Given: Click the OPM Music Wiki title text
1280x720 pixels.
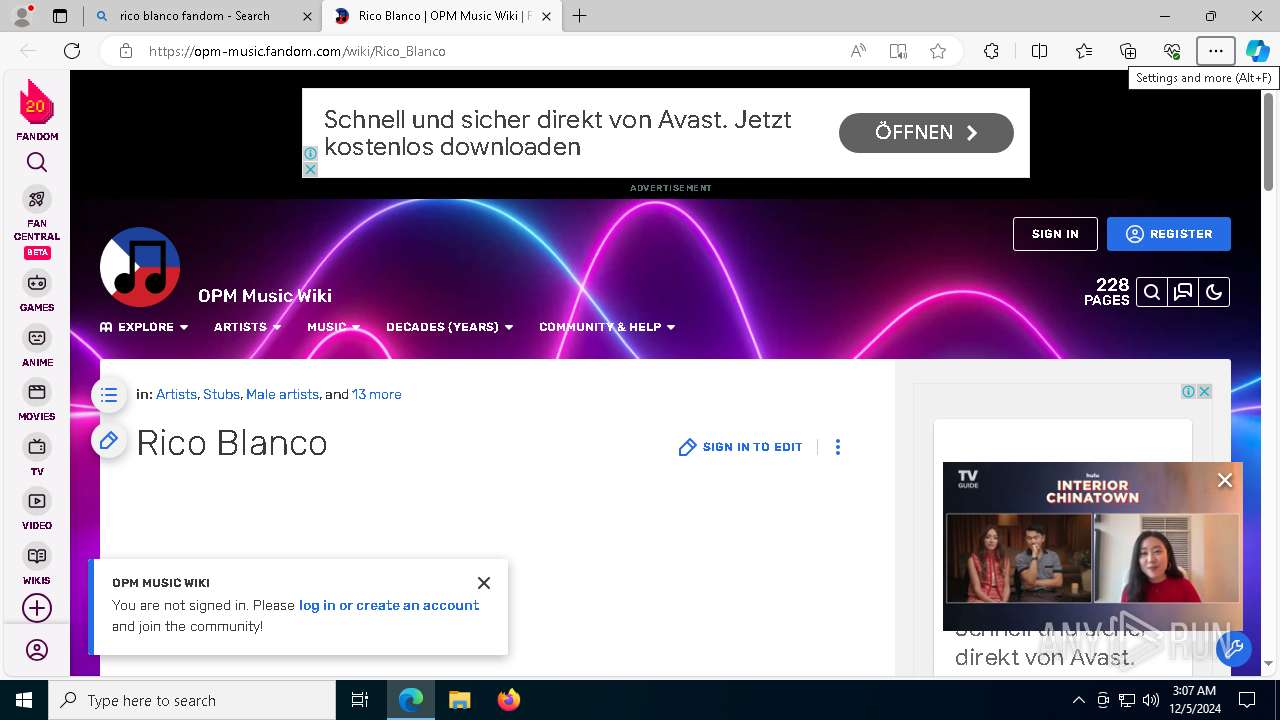Looking at the screenshot, I should [265, 296].
